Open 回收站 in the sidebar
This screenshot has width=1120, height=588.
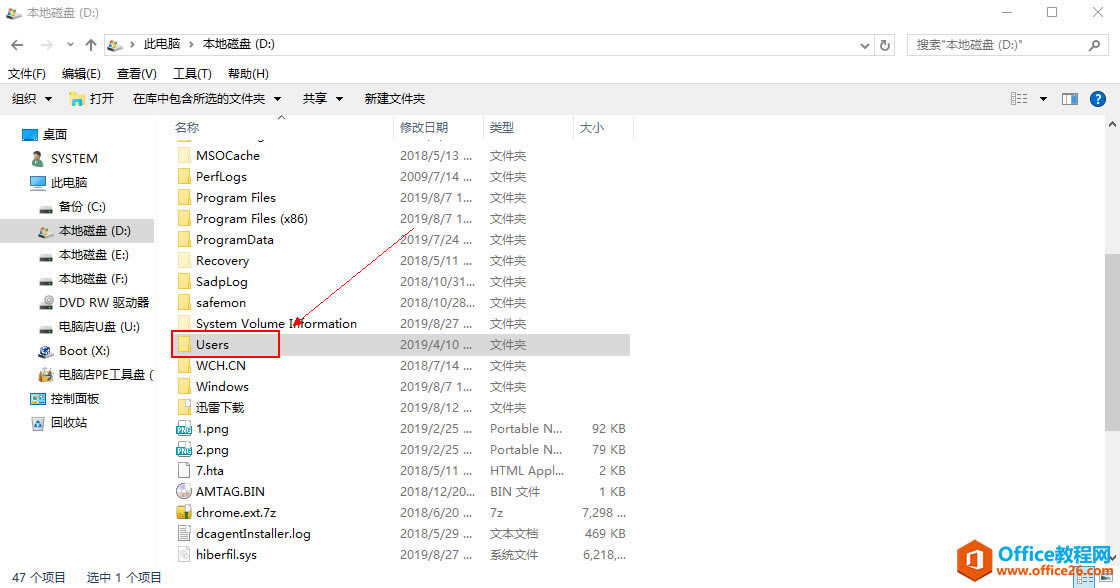(69, 423)
